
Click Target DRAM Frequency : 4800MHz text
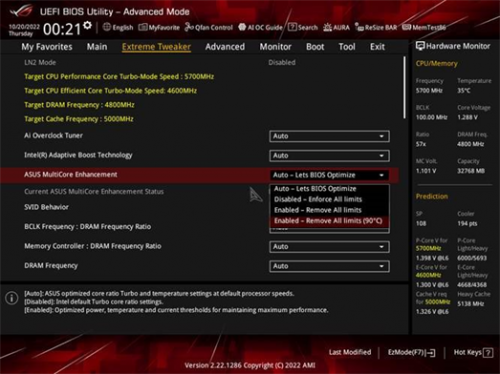point(79,105)
